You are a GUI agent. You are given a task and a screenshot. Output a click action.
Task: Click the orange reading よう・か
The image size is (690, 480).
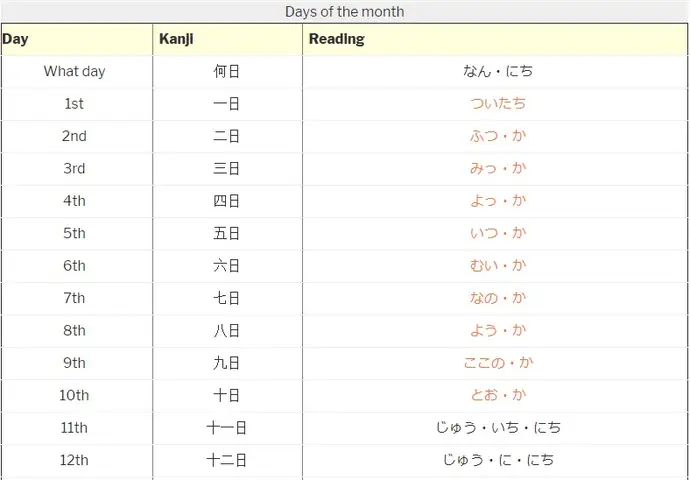(x=498, y=330)
